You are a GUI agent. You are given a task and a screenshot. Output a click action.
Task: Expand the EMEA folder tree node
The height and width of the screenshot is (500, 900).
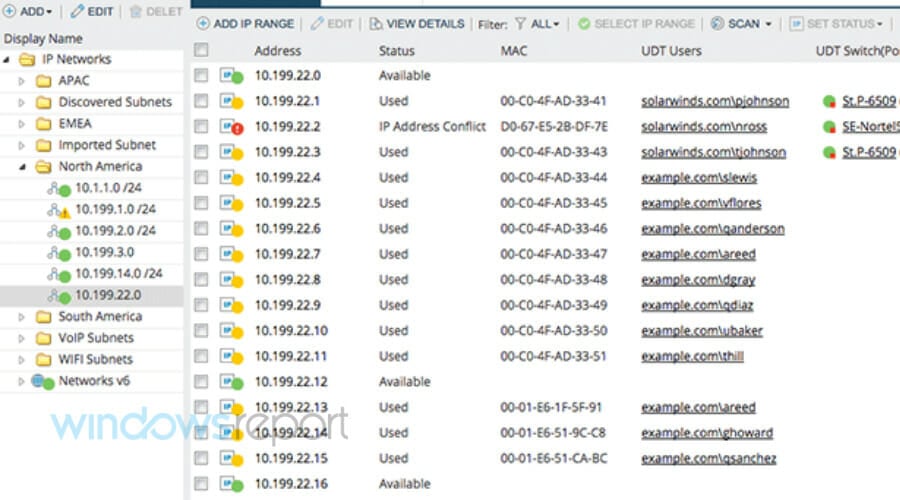[22, 124]
